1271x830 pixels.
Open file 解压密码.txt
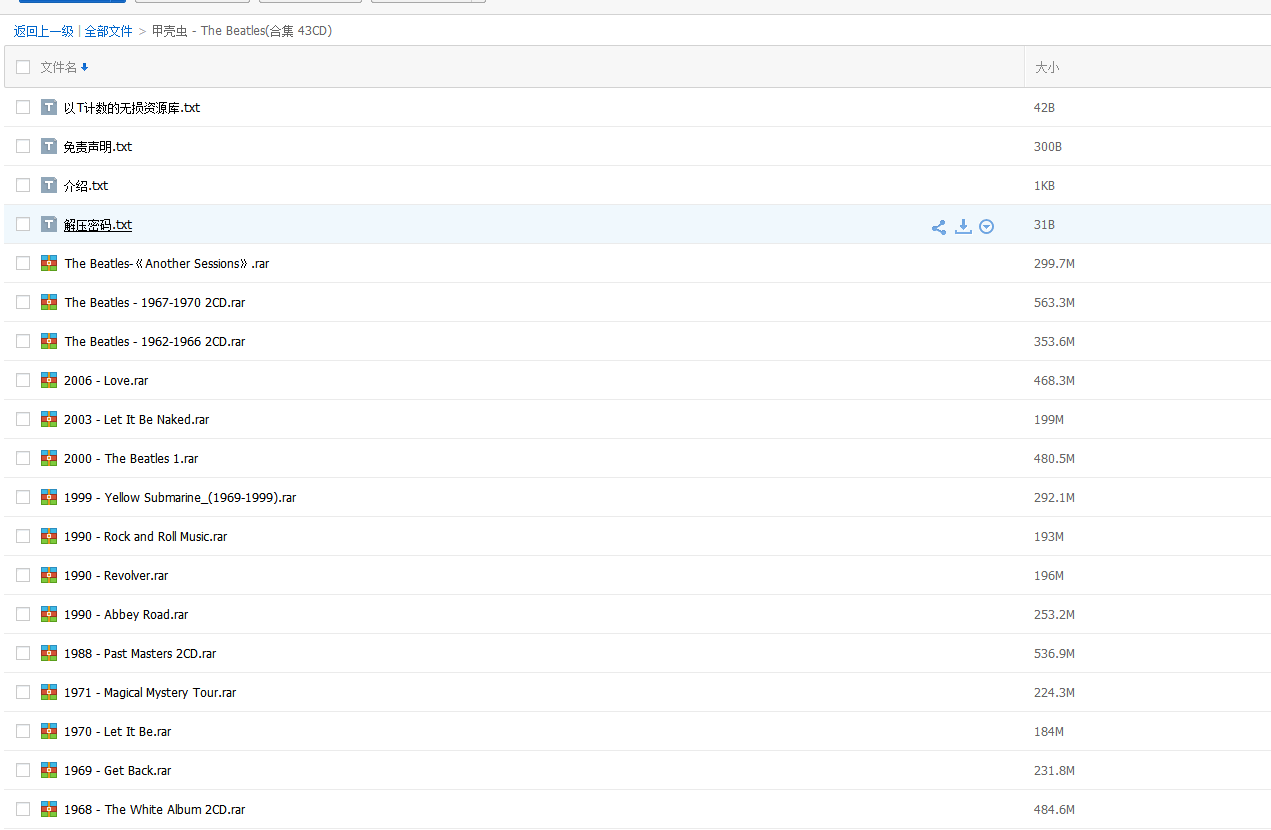(x=98, y=225)
